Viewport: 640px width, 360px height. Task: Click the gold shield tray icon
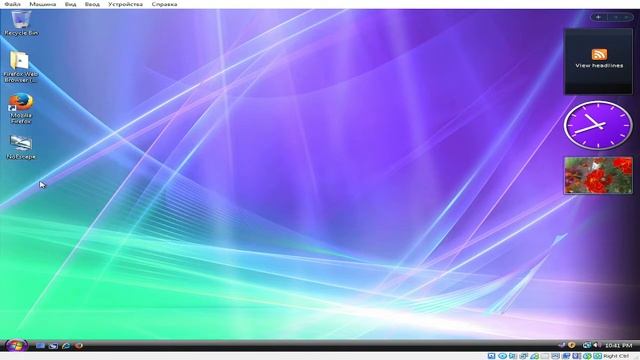pos(571,345)
